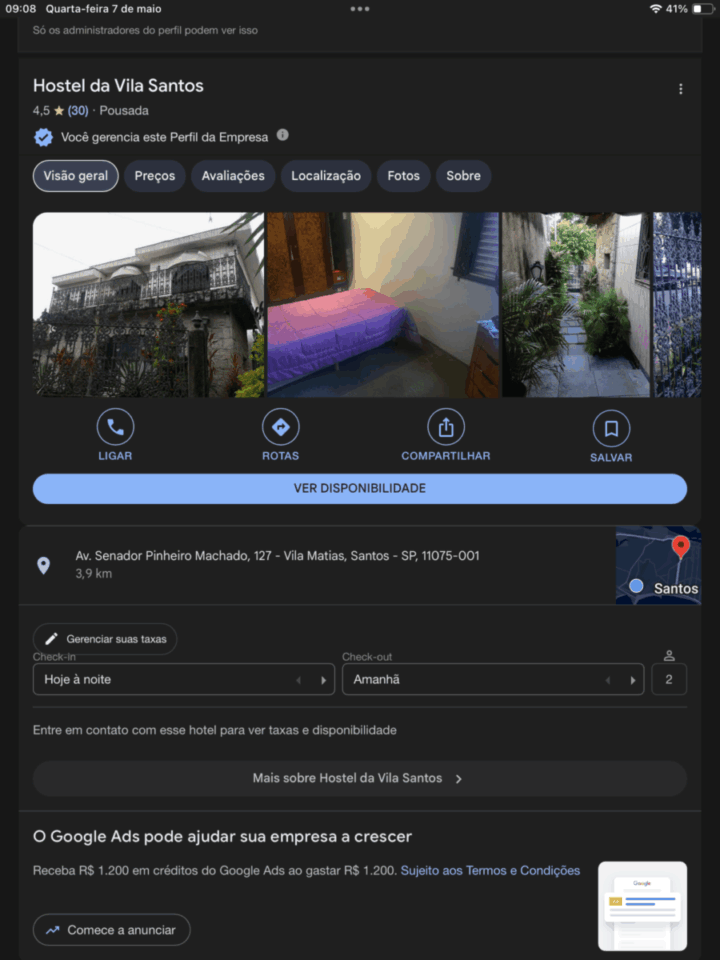Screen dimensions: 720x960
Task: Advance check-in date with right arrow
Action: point(323,680)
